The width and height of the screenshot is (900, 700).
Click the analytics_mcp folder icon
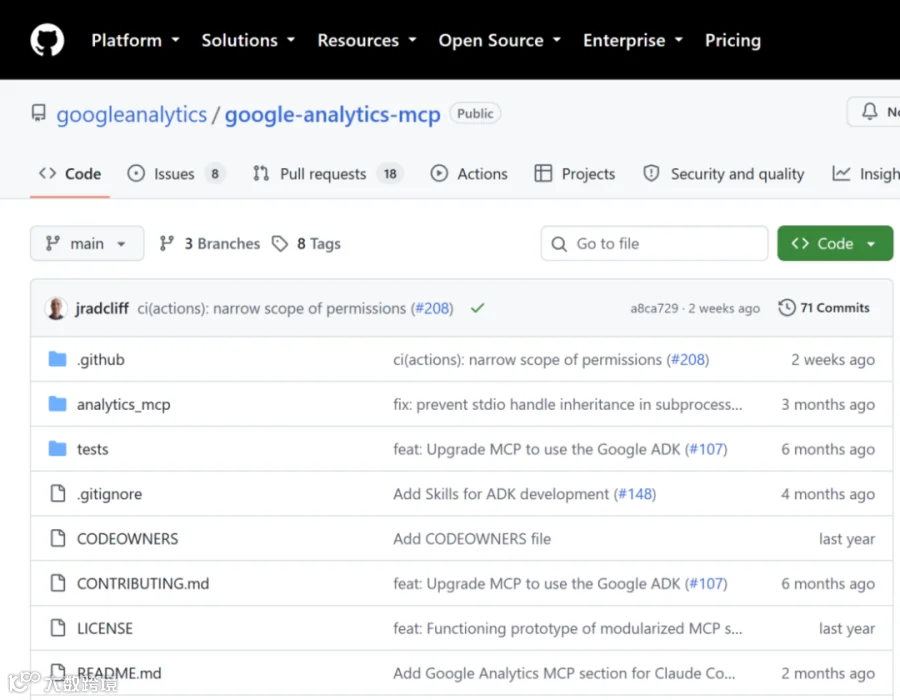[57, 404]
